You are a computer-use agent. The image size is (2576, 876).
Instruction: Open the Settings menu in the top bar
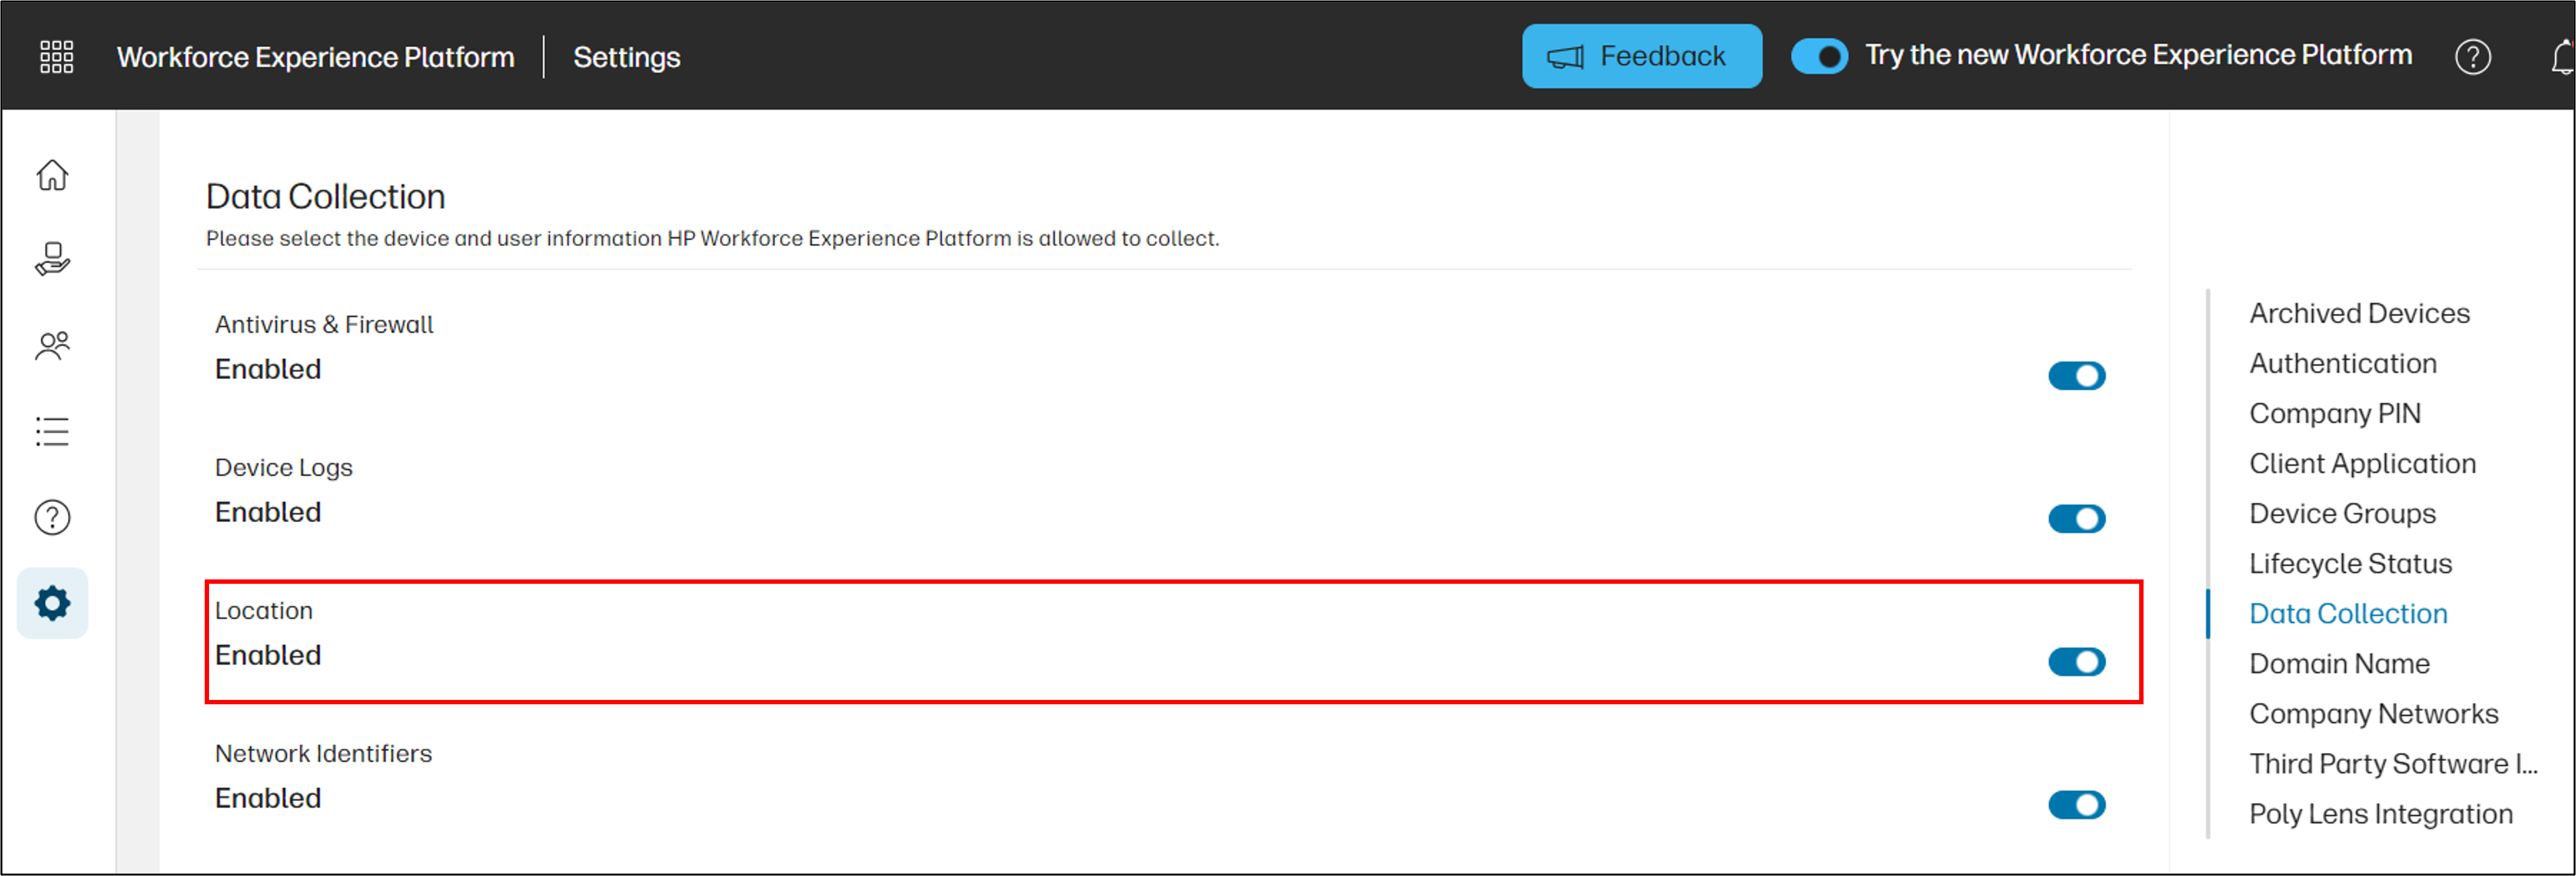pyautogui.click(x=627, y=57)
